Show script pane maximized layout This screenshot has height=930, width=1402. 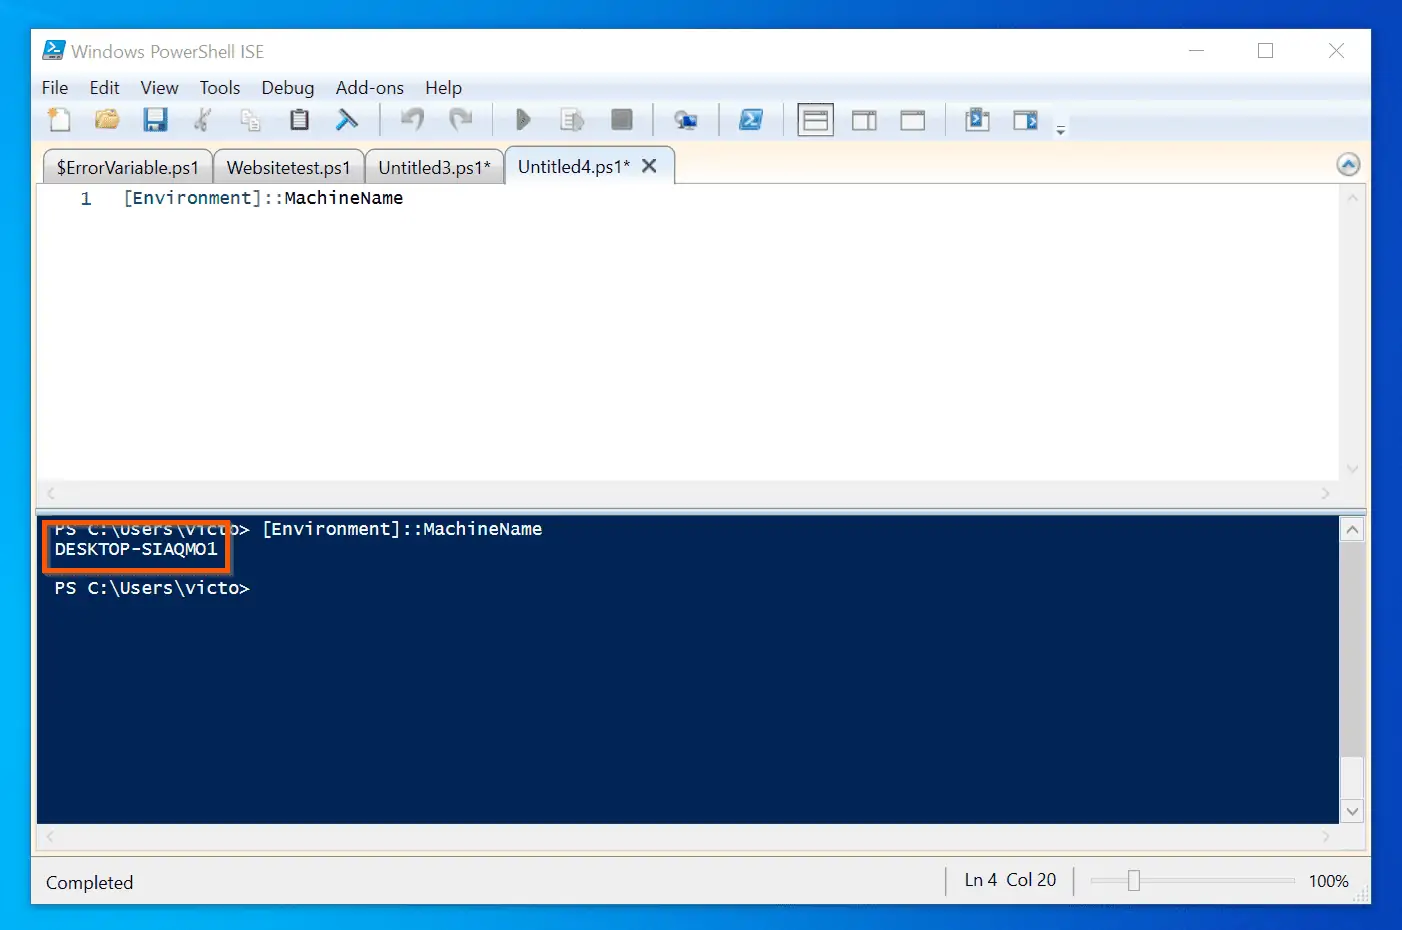pyautogui.click(x=913, y=120)
